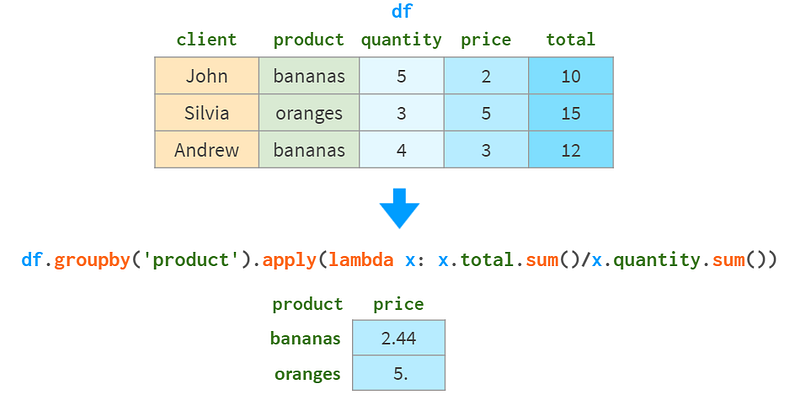This screenshot has height=395, width=800.
Task: Select the Andrew client cell
Action: point(207,150)
